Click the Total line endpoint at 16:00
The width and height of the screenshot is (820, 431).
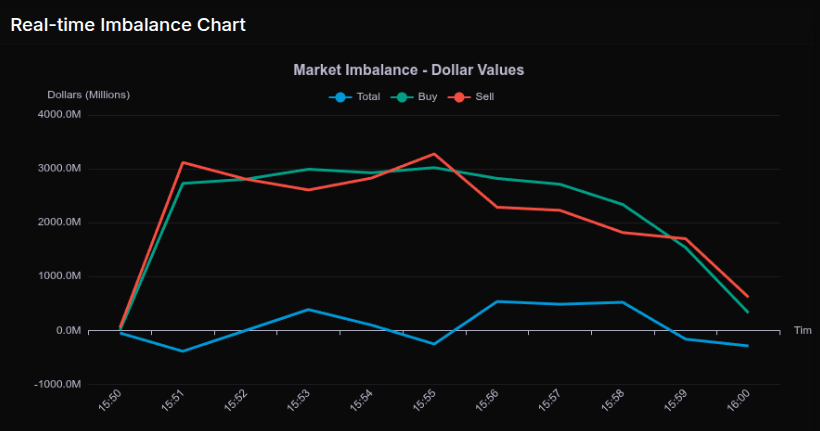(748, 346)
